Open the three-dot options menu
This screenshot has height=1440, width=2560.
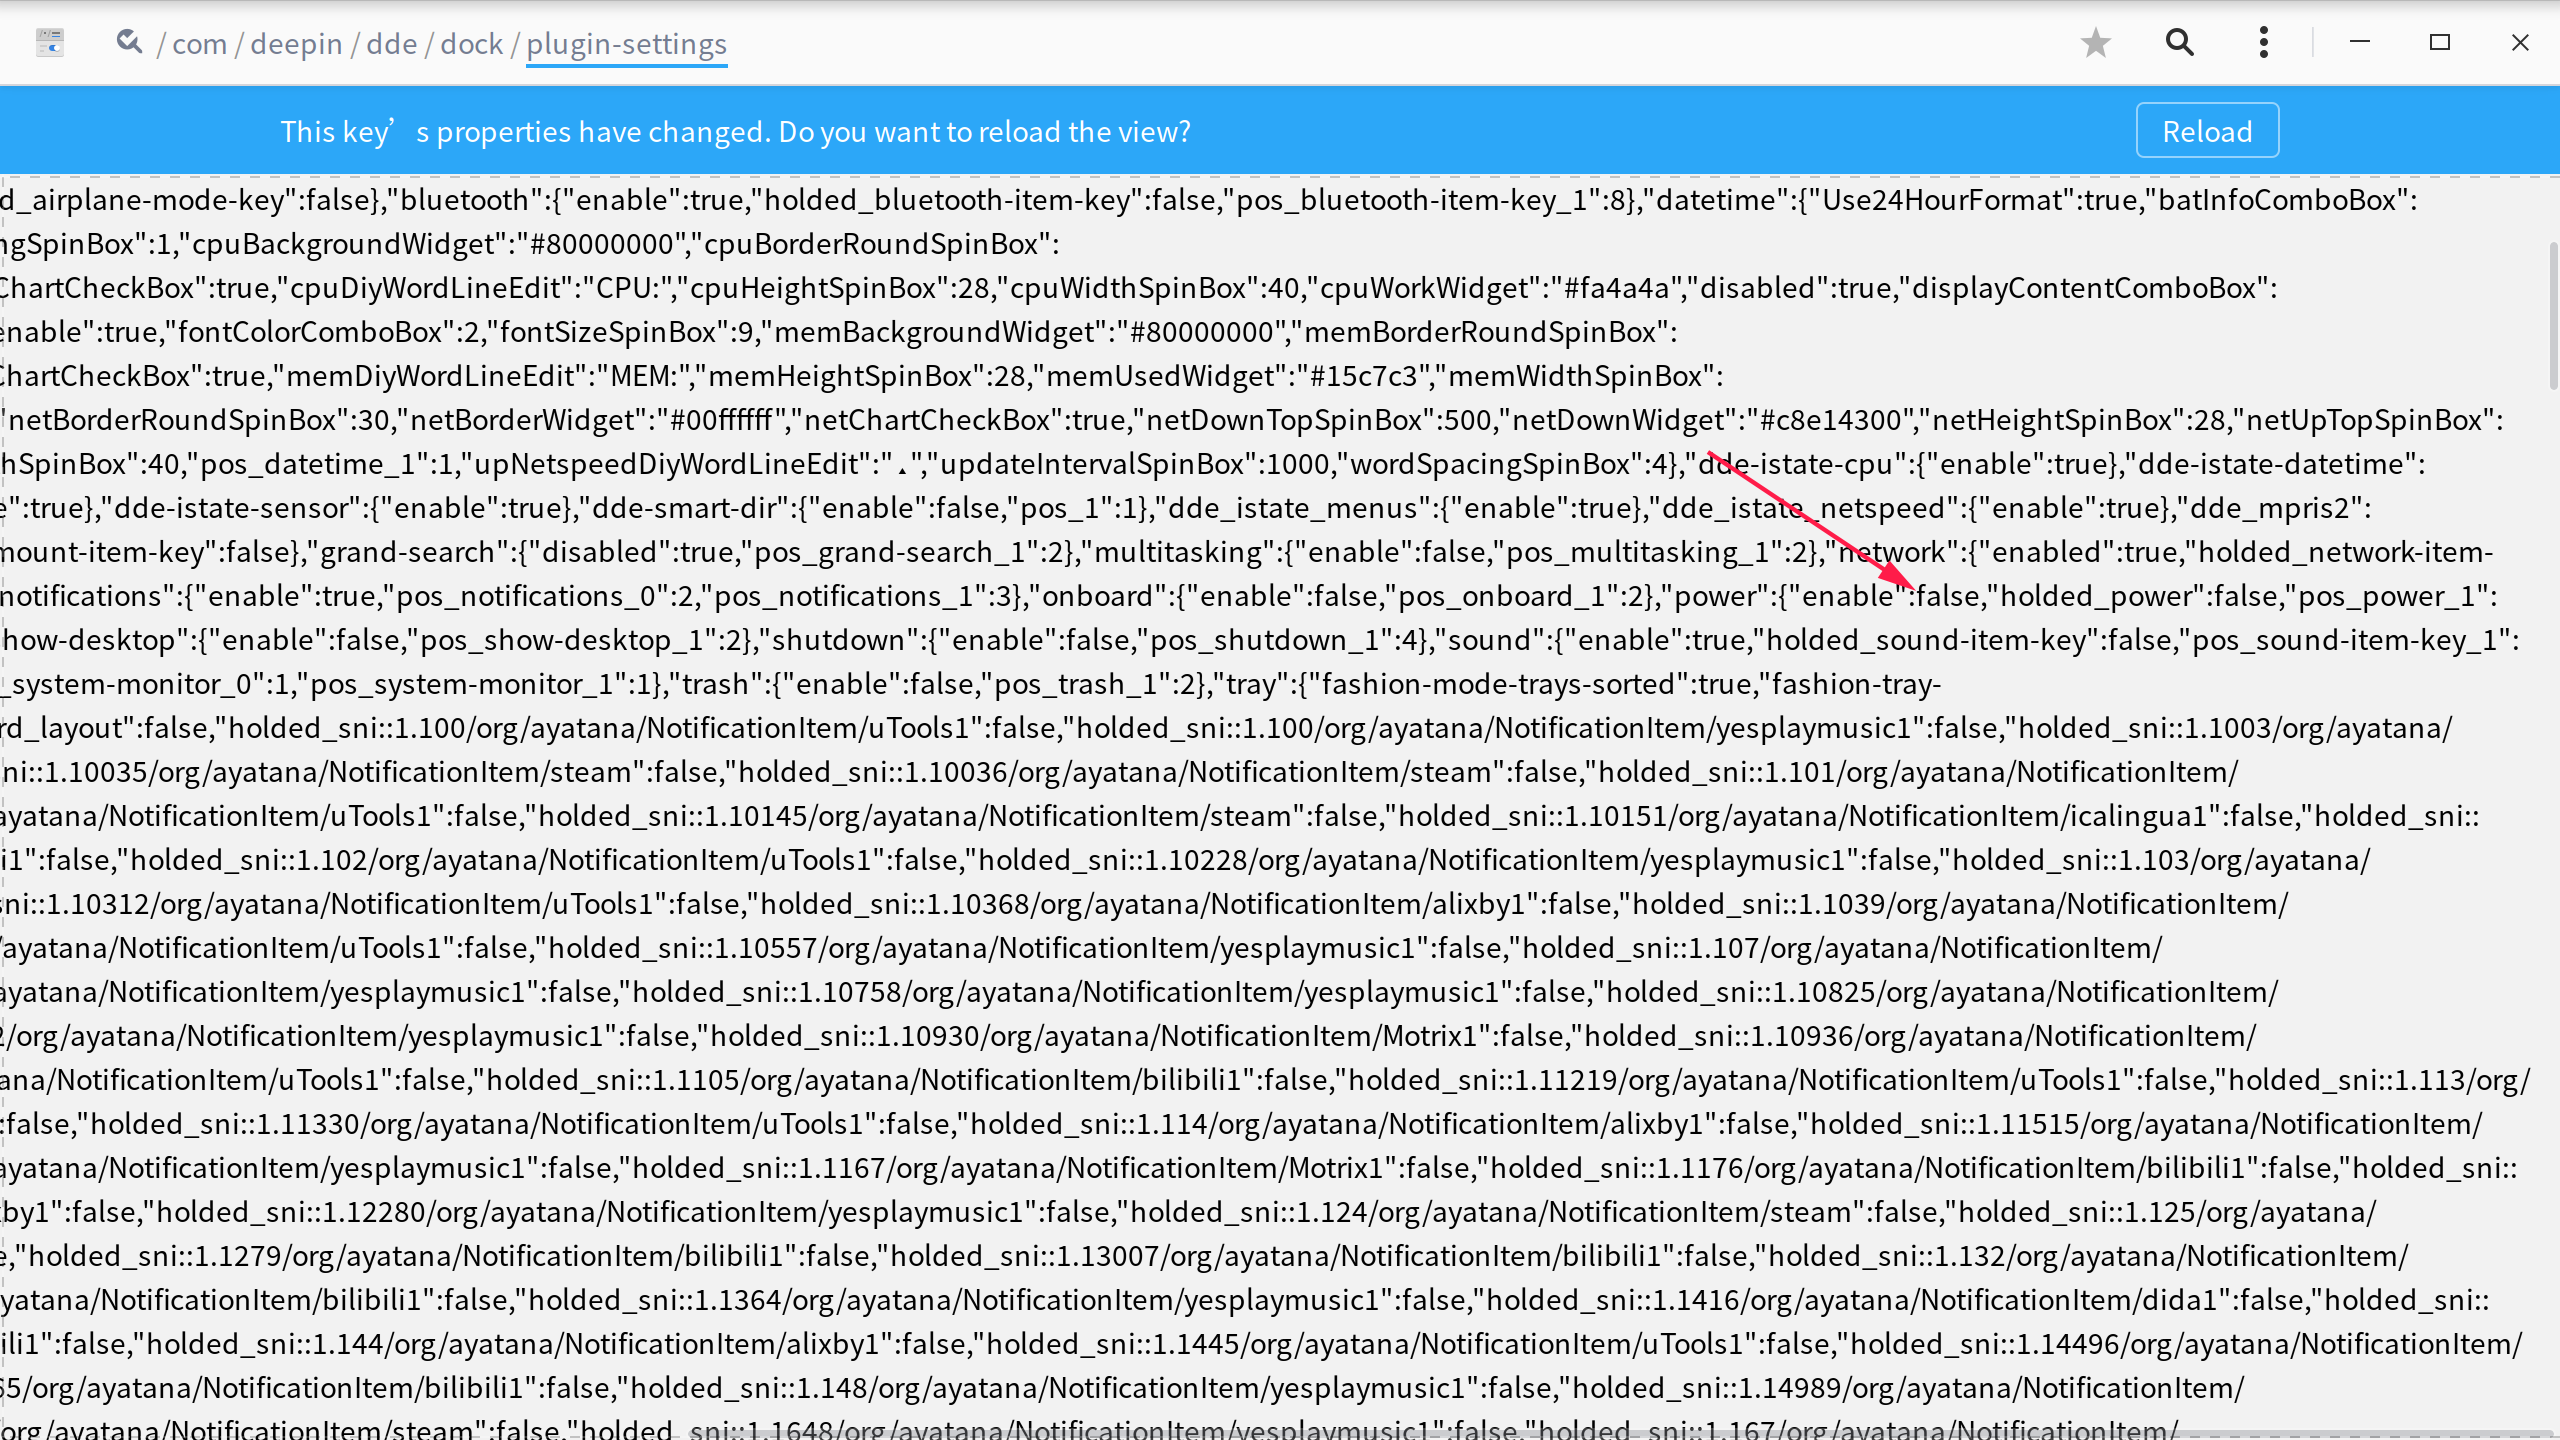pos(2262,42)
